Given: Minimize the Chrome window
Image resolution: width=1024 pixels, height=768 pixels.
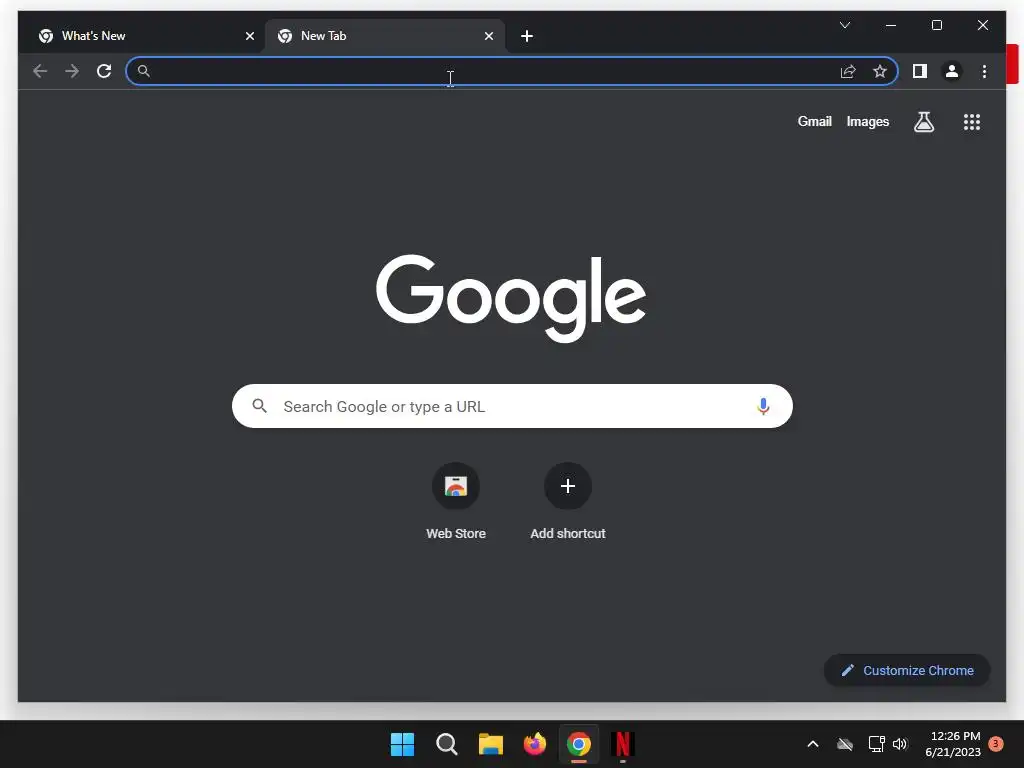Looking at the screenshot, I should pos(891,25).
